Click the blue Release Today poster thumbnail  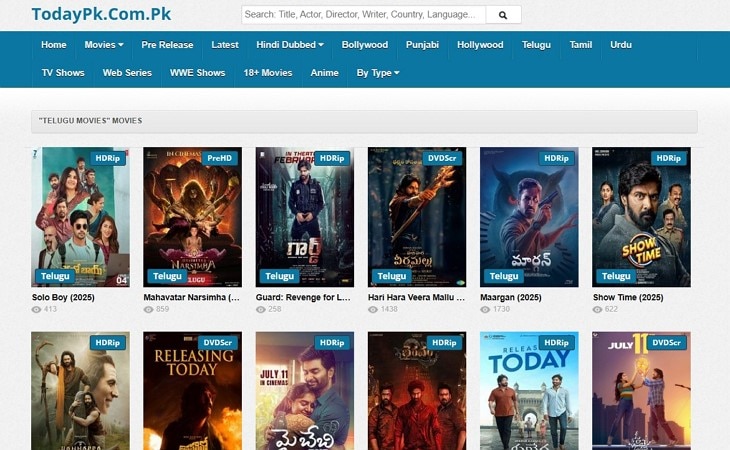(x=529, y=391)
